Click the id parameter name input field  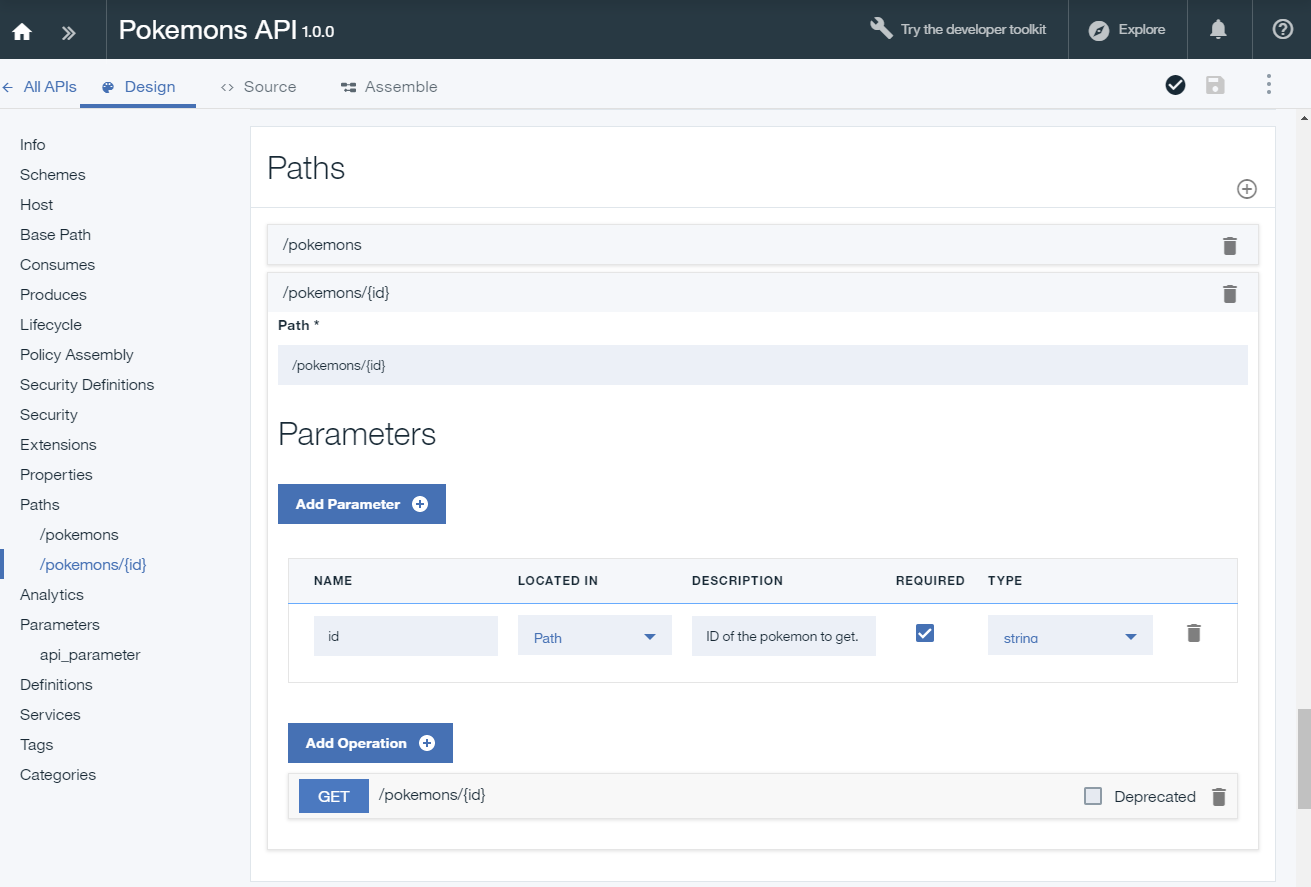click(405, 635)
